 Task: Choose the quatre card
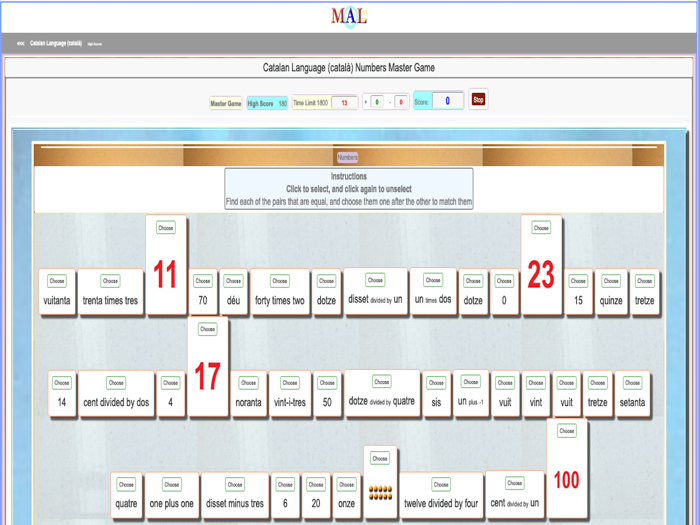[x=126, y=485]
